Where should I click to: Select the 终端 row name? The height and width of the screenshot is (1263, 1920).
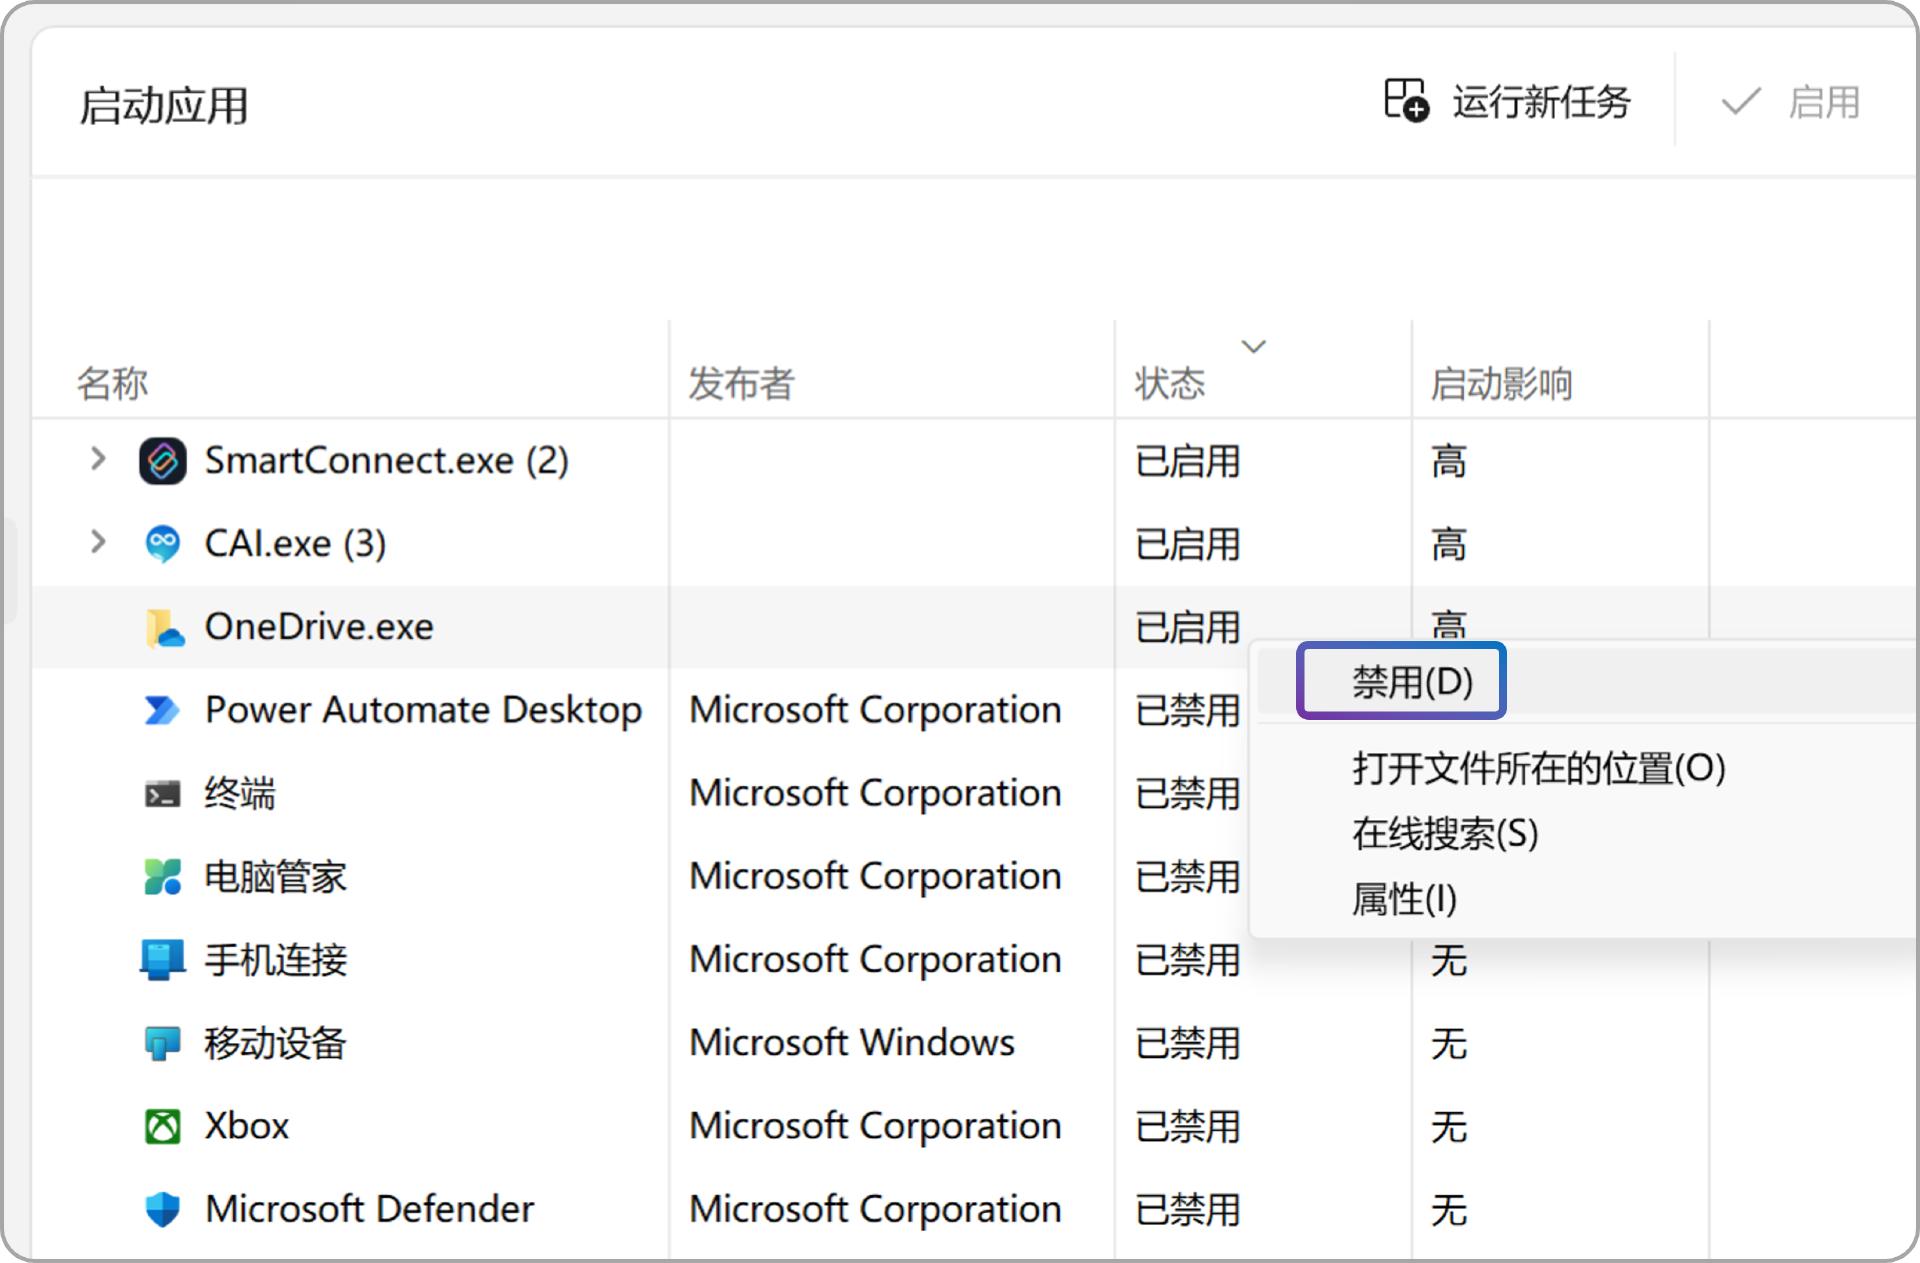(x=240, y=794)
